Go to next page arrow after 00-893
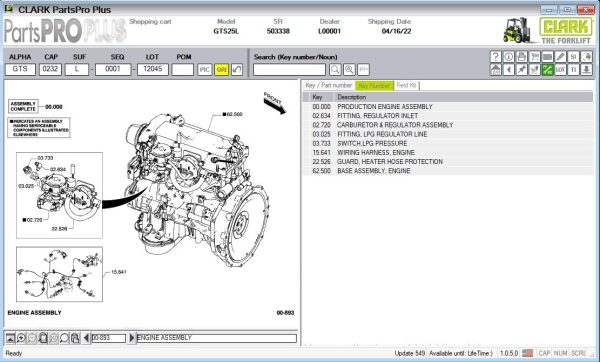 (132, 338)
